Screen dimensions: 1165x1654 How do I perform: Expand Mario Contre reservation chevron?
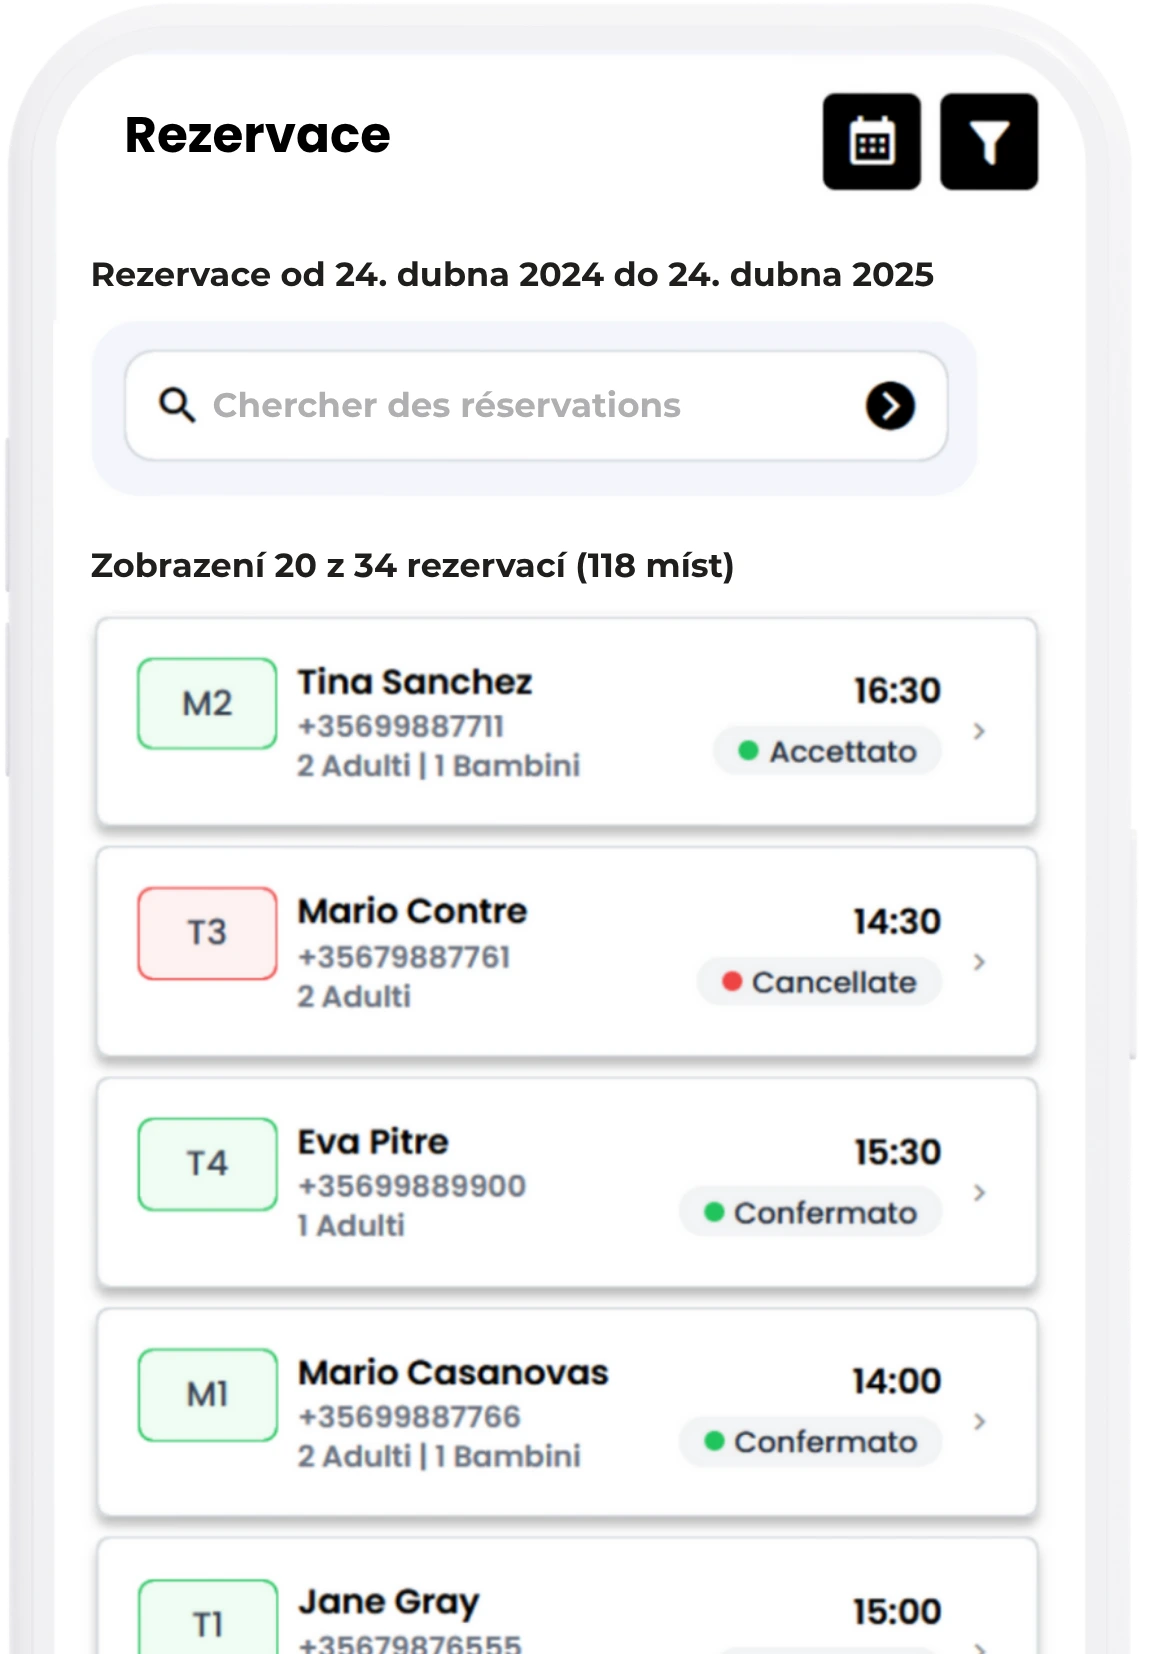[979, 962]
